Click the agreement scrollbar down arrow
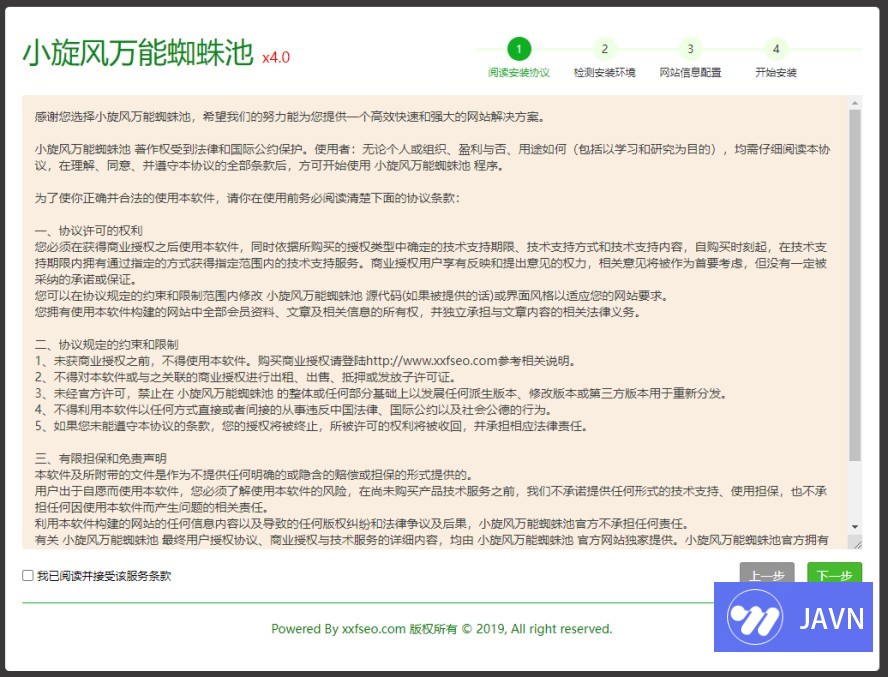 click(855, 527)
